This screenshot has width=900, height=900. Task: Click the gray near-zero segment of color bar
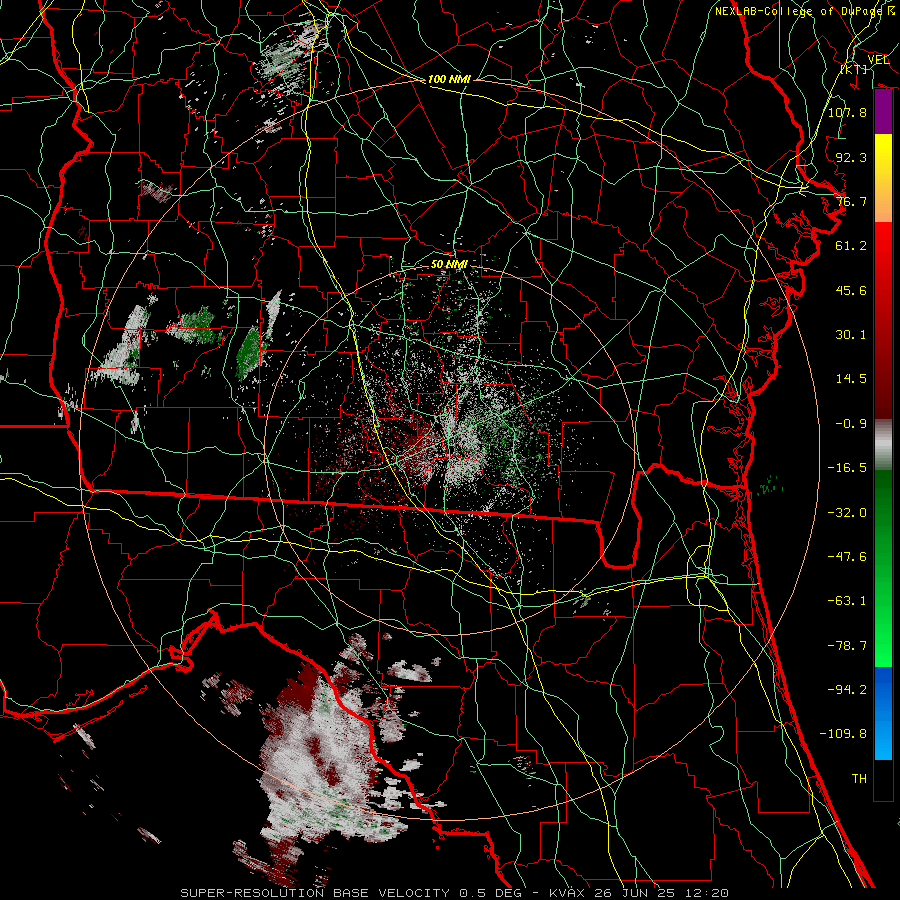(x=883, y=445)
